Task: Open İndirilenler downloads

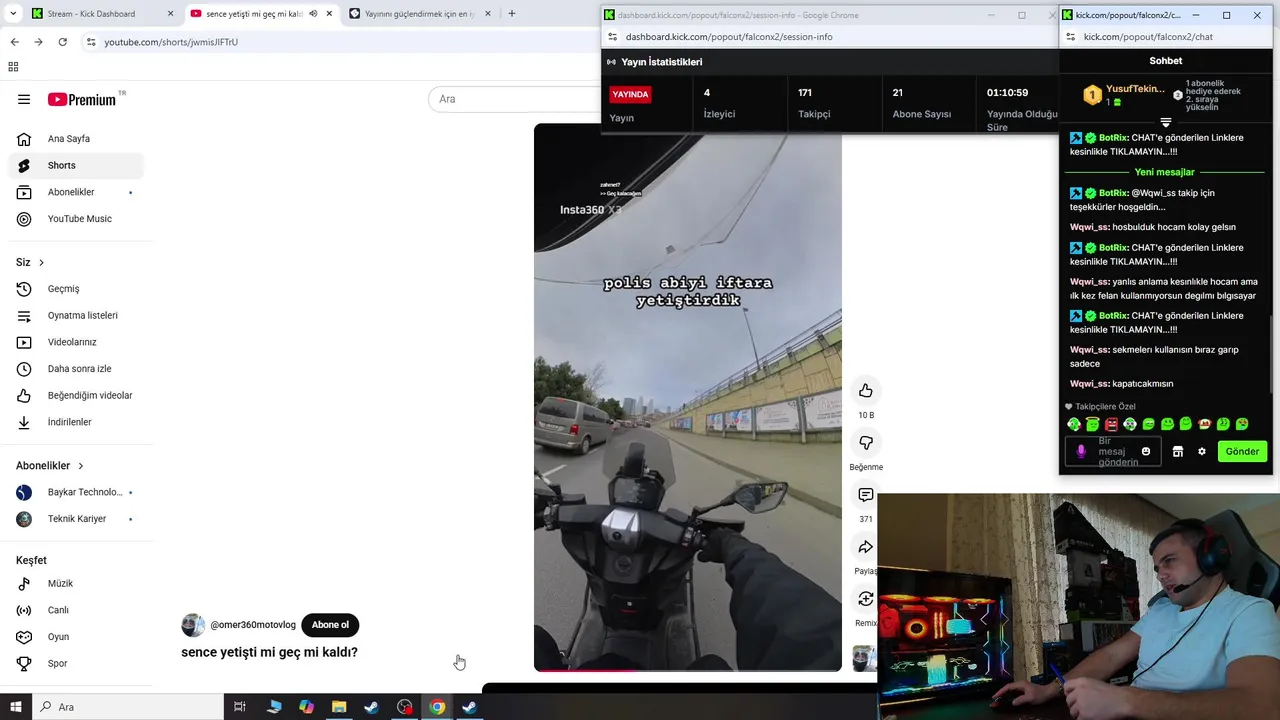Action: (77, 422)
